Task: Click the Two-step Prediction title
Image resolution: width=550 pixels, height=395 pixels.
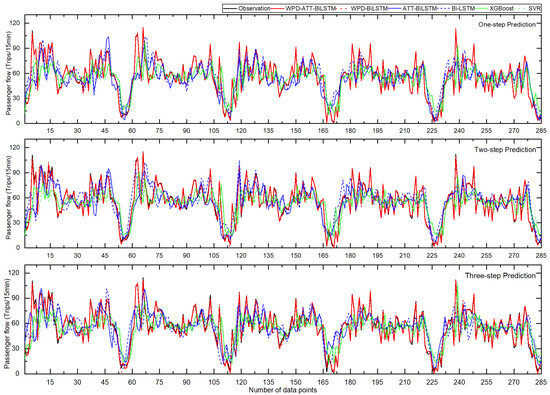Action: click(x=505, y=149)
